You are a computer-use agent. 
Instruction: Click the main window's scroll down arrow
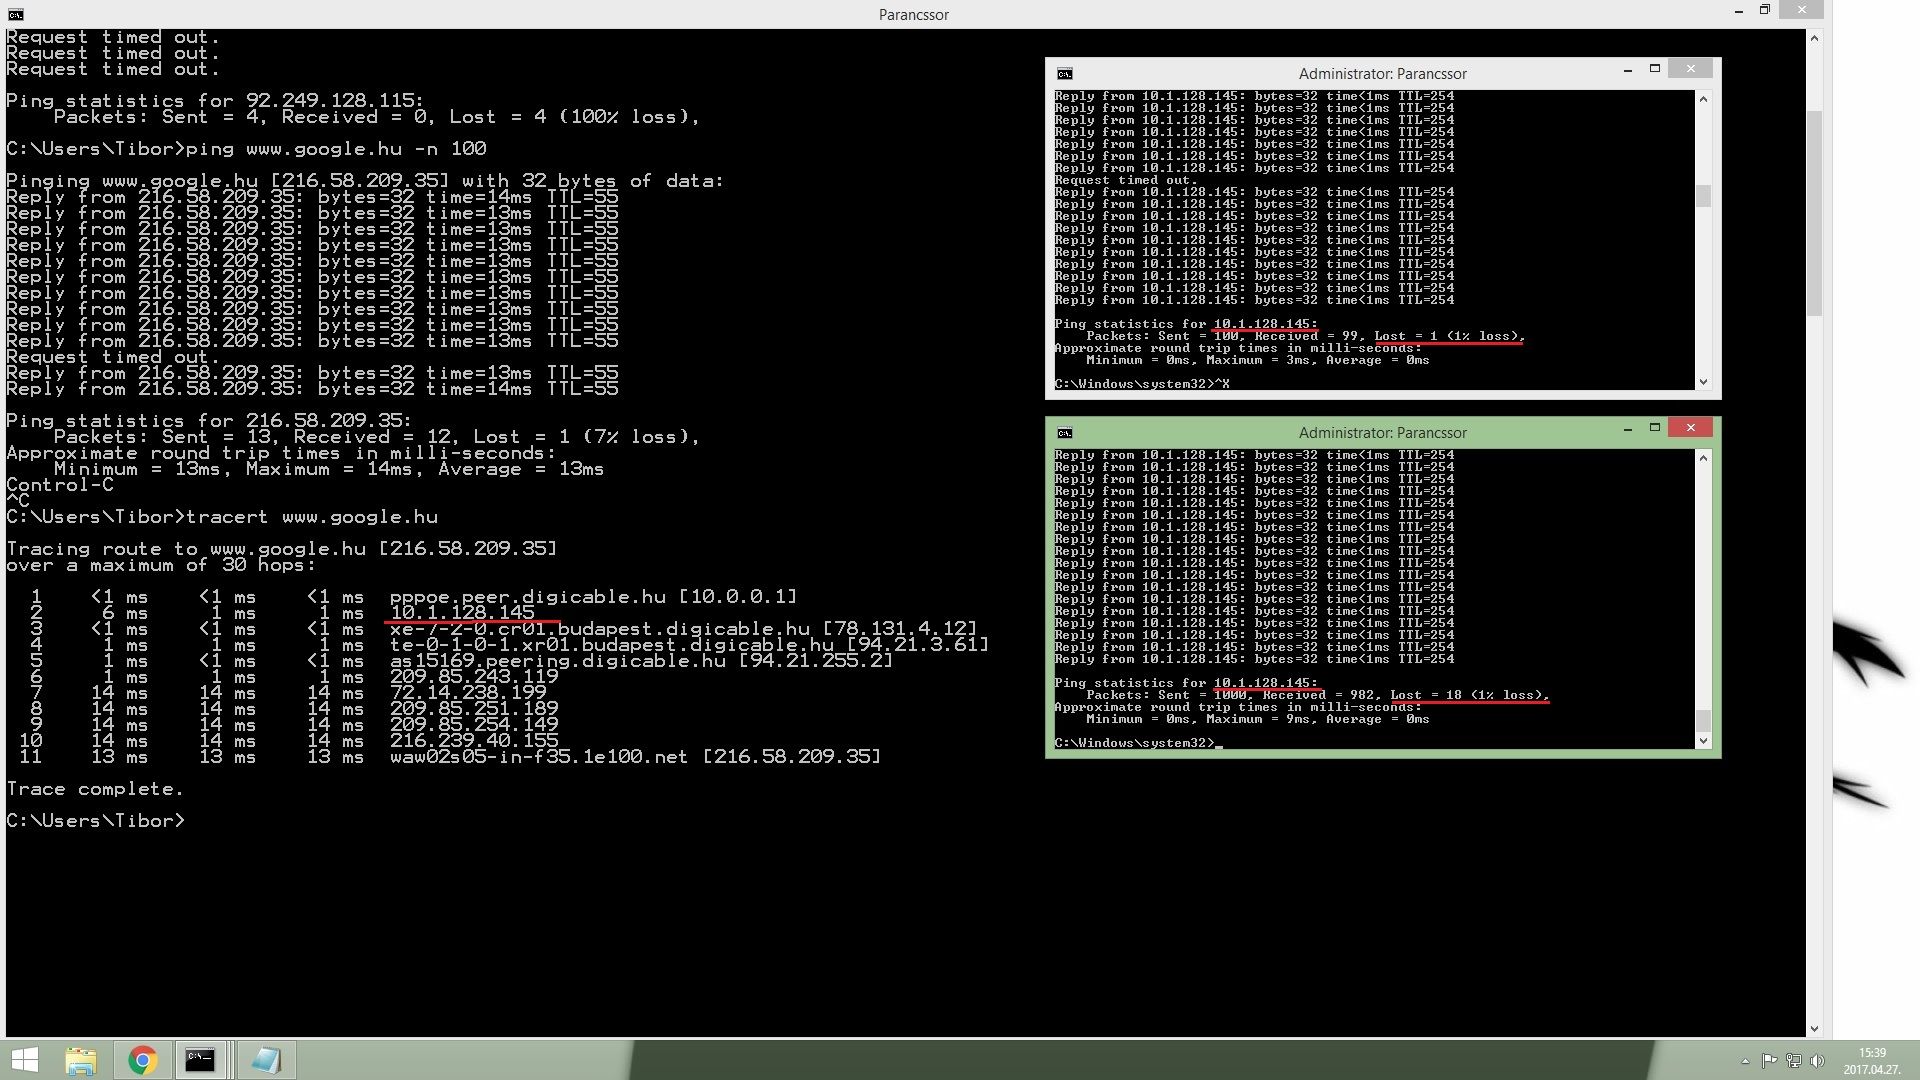(1814, 1029)
